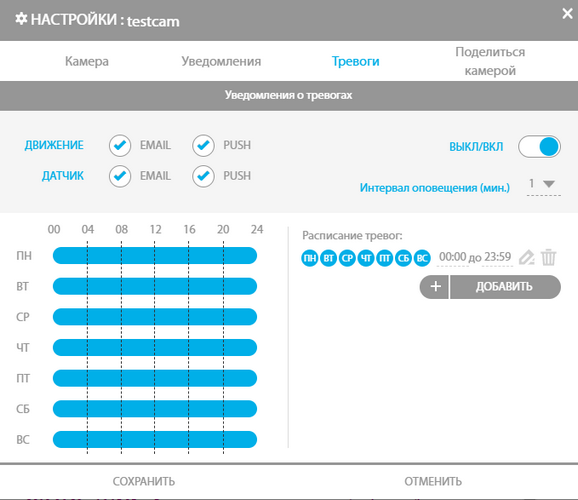Viewport: 578px width, 500px height.
Task: Toggle СБ day circle in schedule
Action: coord(403,258)
